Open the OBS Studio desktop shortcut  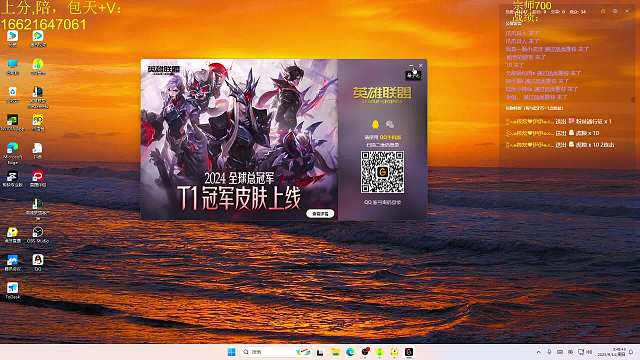click(38, 235)
